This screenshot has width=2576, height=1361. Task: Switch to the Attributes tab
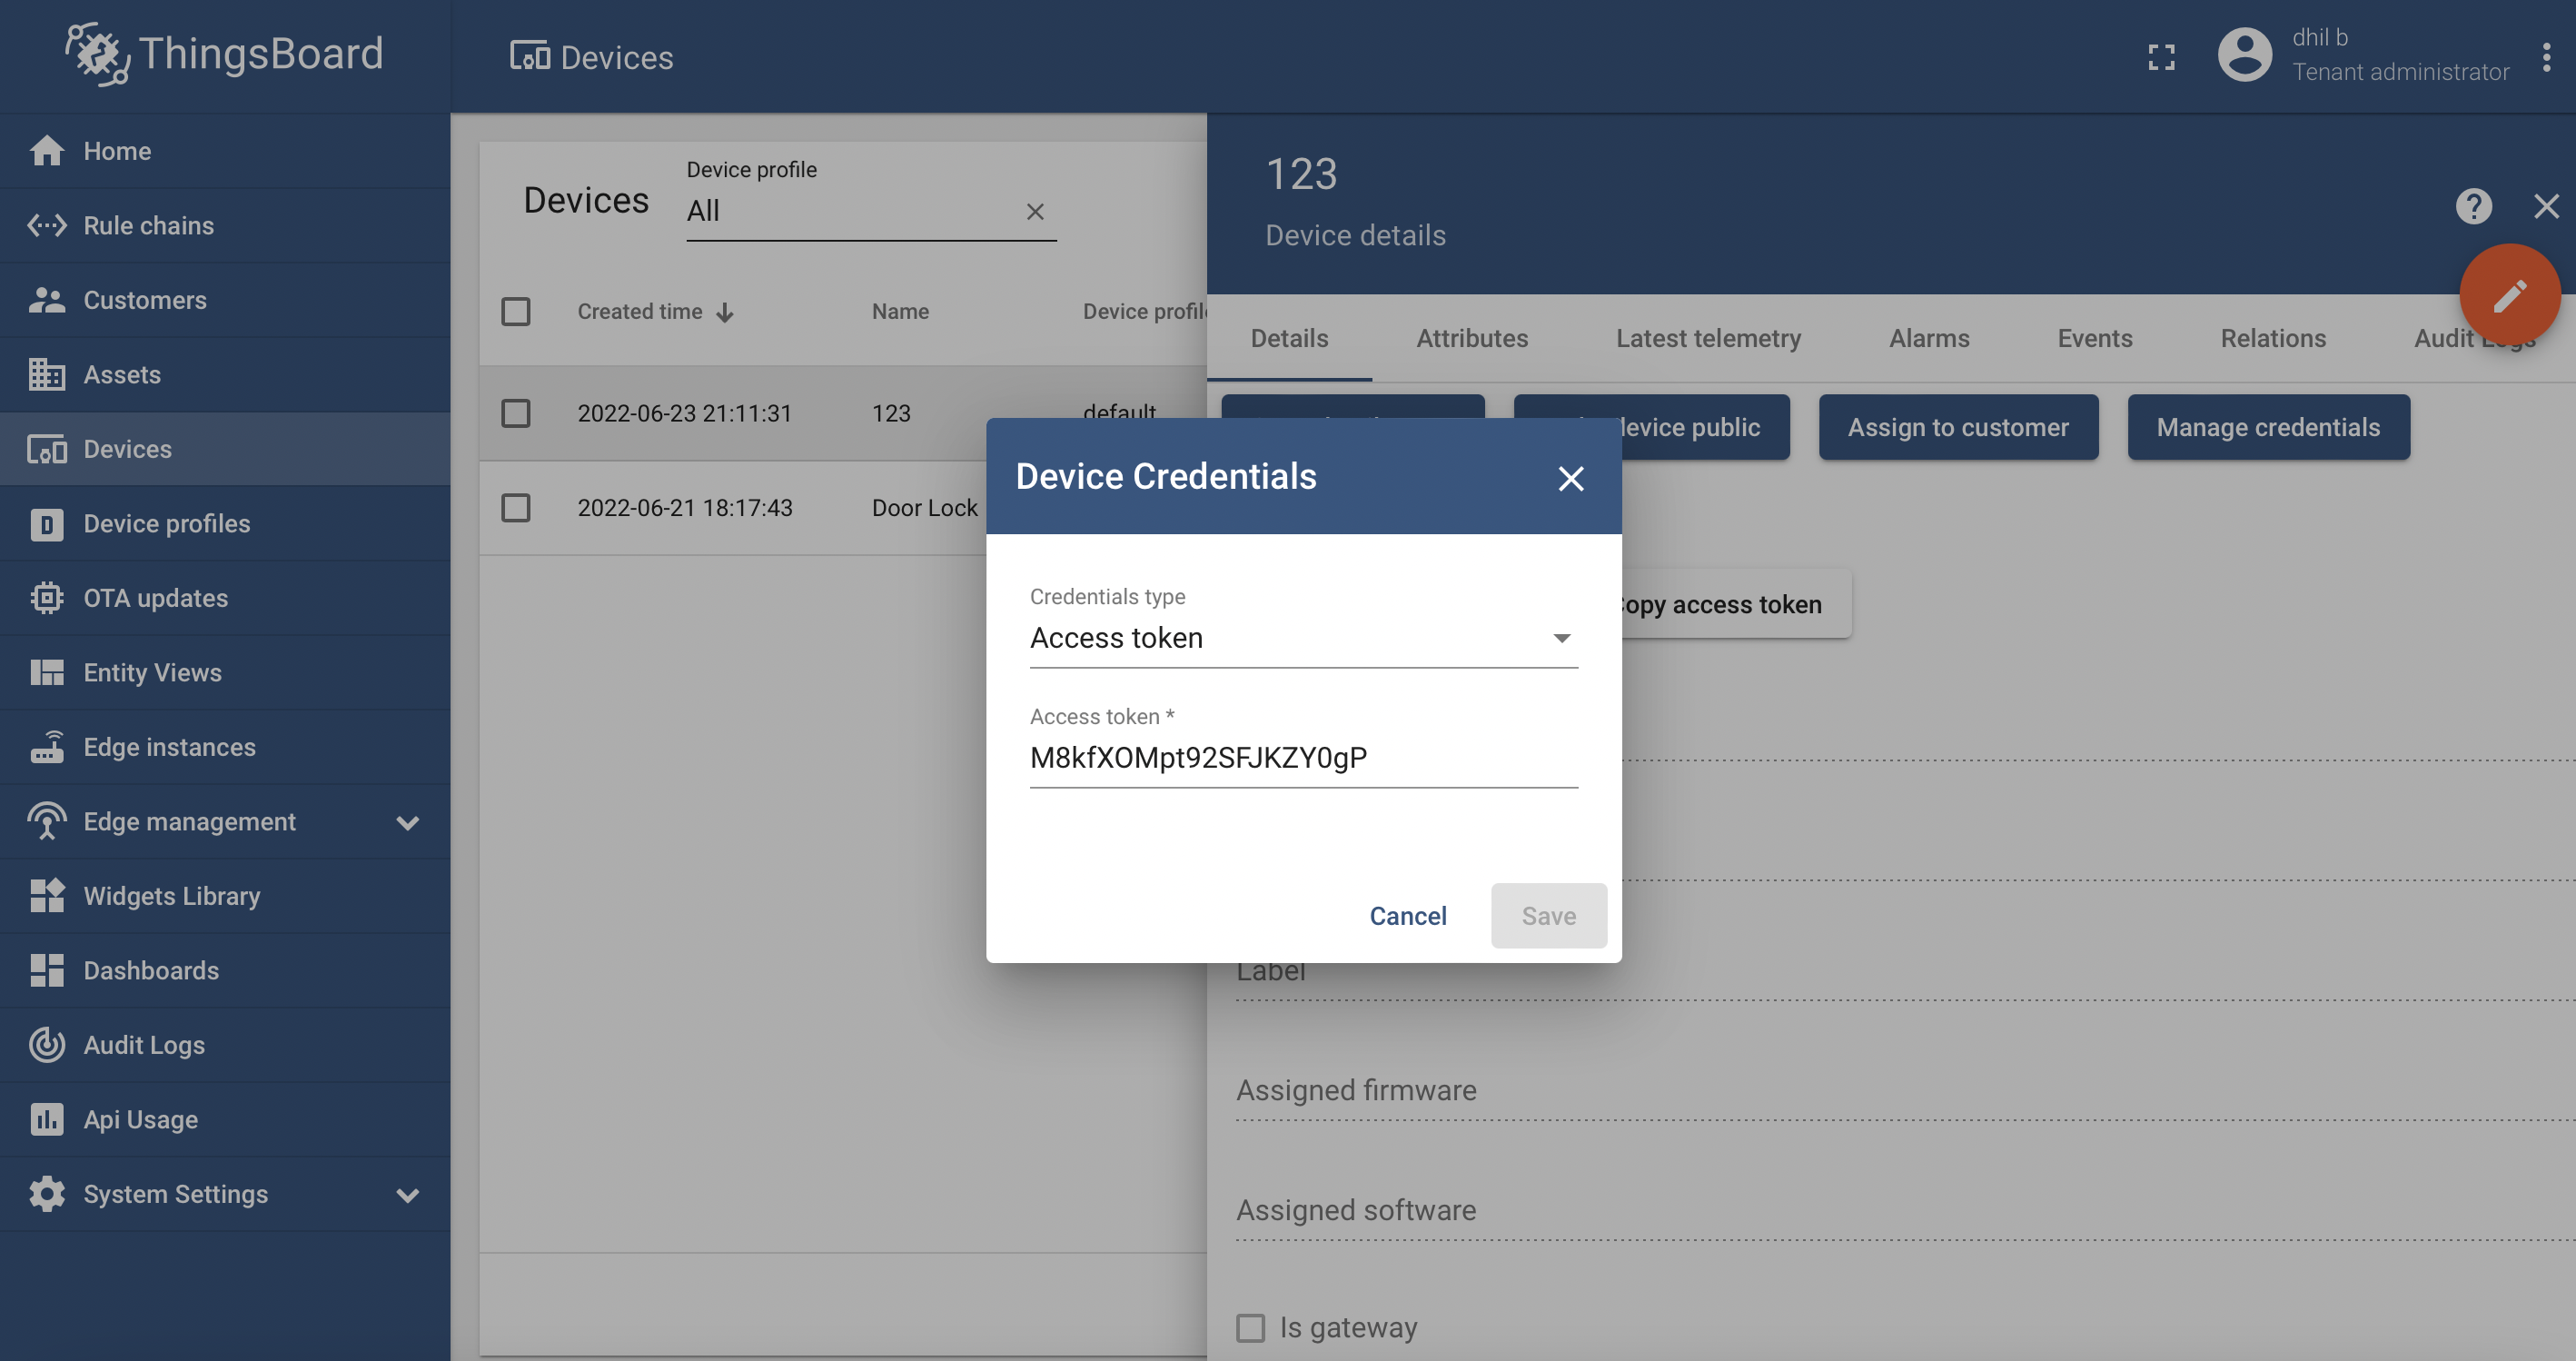pyautogui.click(x=1472, y=338)
